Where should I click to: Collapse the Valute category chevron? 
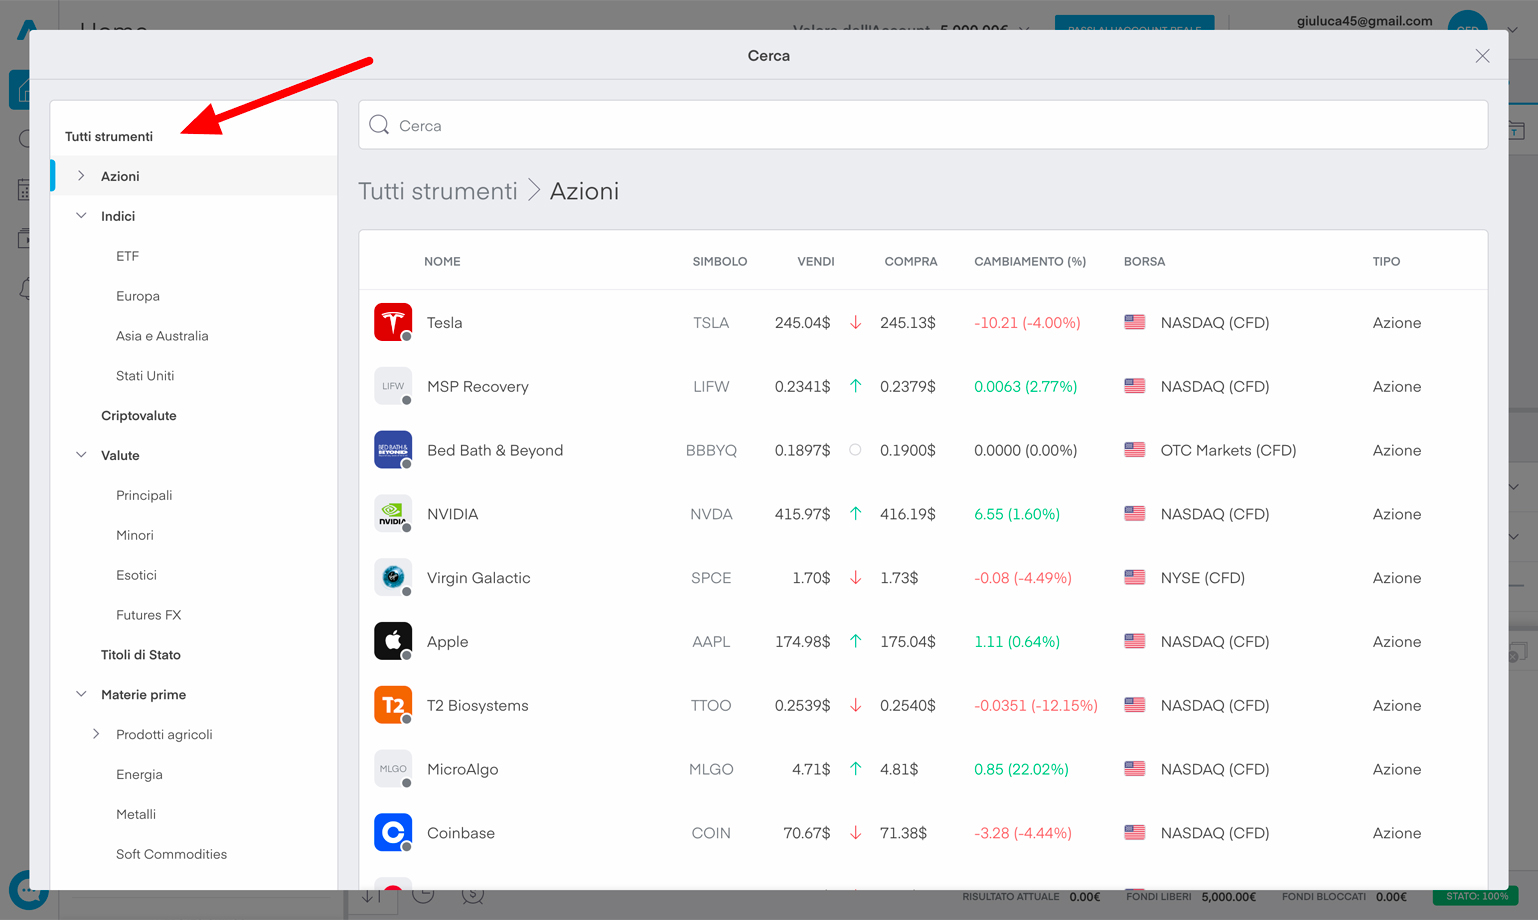[81, 455]
